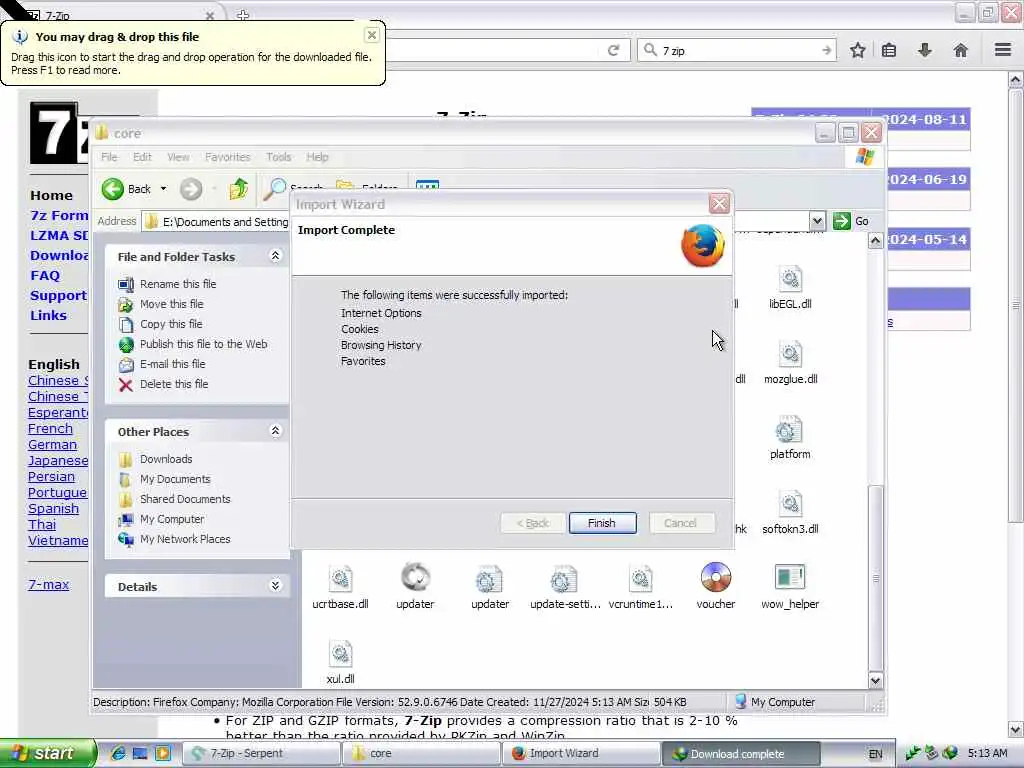Click Back arrow in core explorer window
The width and height of the screenshot is (1024, 768).
112,189
